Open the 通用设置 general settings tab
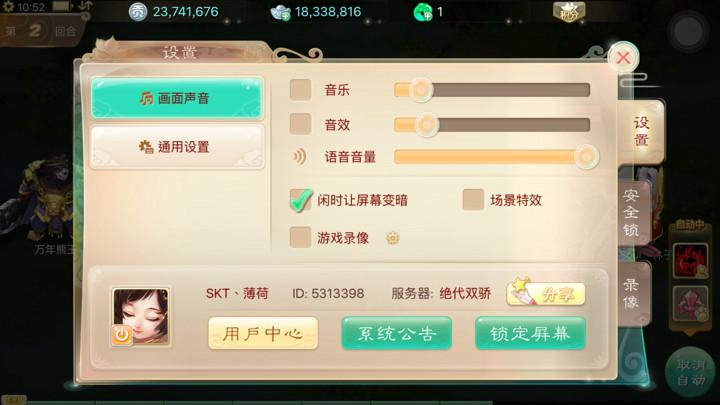720x405 pixels. tap(177, 147)
